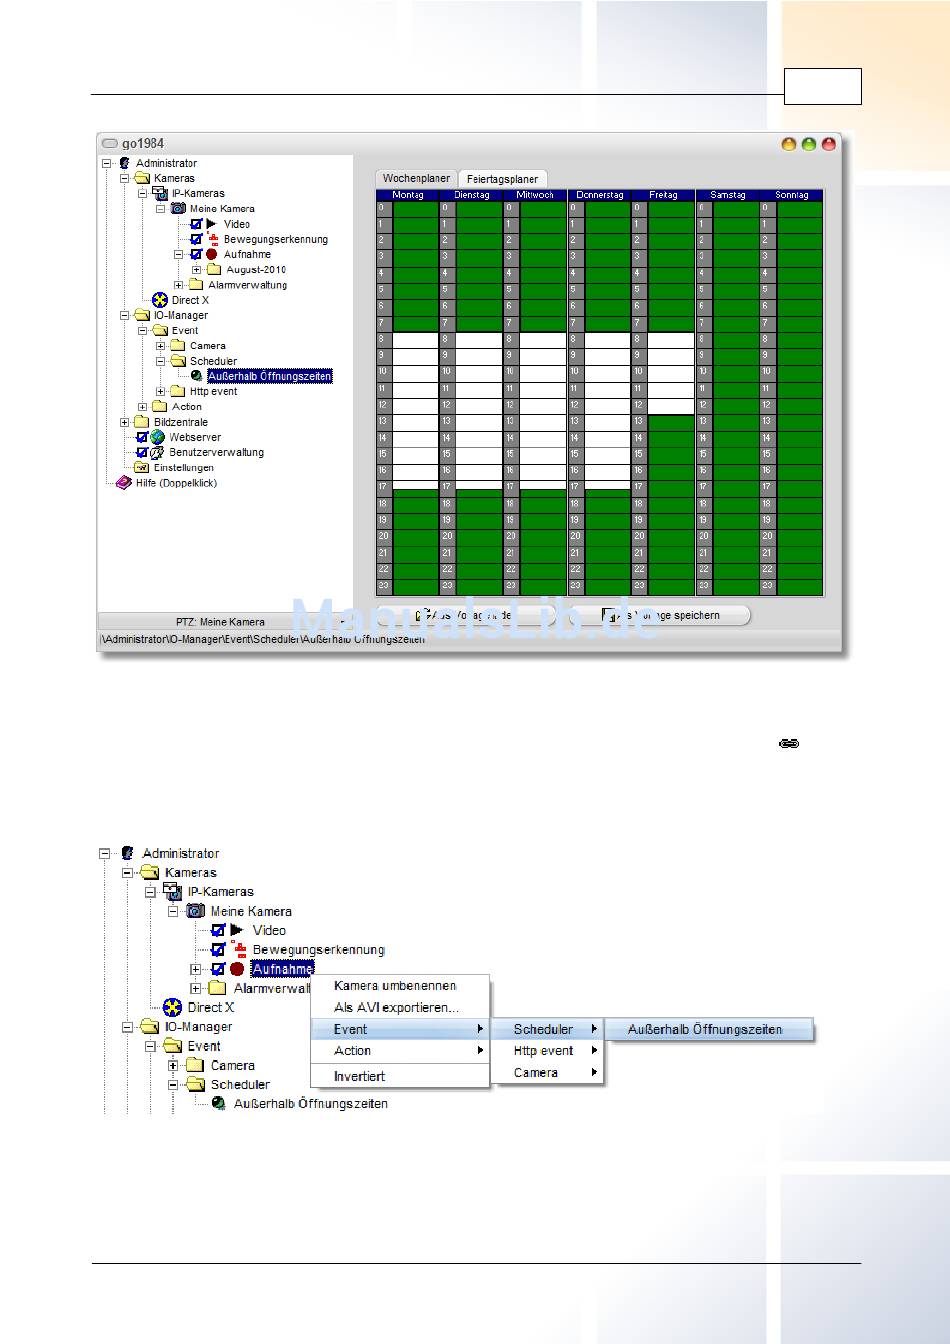
Task: Expand the Camera folder in the lower tree
Action: tap(172, 1065)
